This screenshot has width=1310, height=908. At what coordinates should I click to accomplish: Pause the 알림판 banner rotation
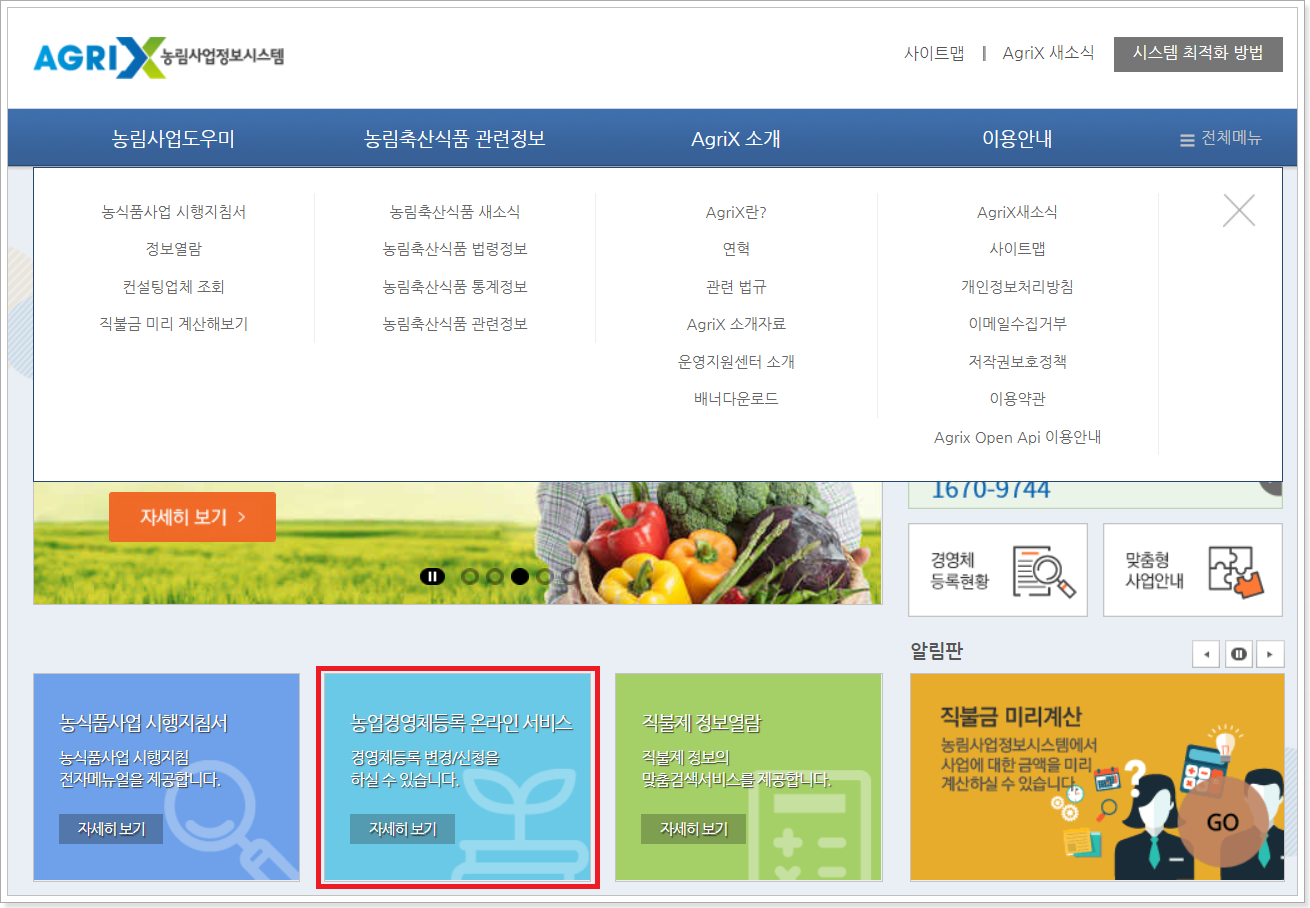click(1238, 653)
